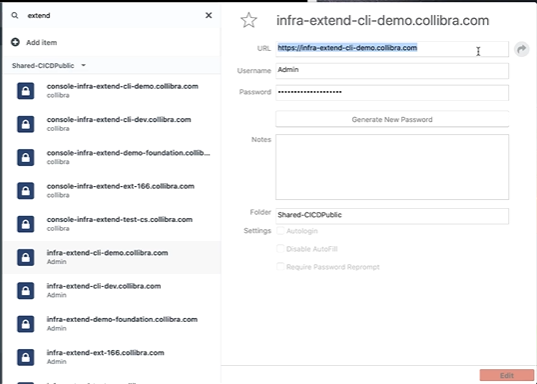
Task: Select console-infra-extend-test-cs.collibra.com entry
Action: pyautogui.click(x=112, y=224)
